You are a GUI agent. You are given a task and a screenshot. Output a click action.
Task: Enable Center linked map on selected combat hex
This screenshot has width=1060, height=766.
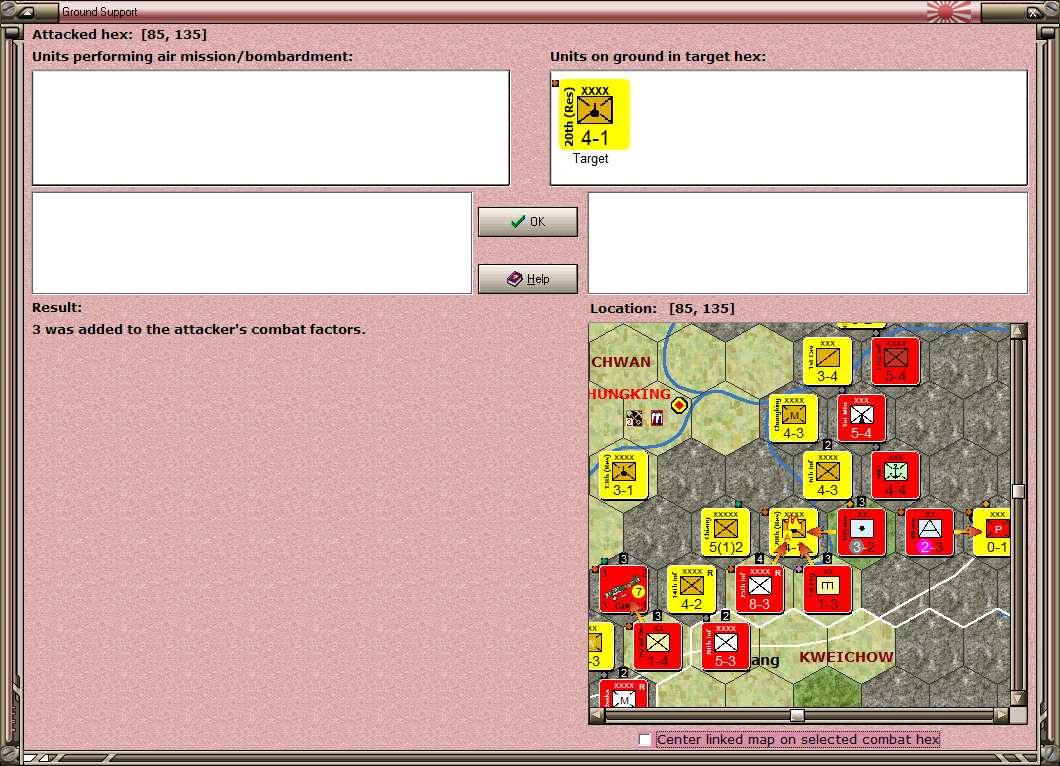[x=645, y=740]
